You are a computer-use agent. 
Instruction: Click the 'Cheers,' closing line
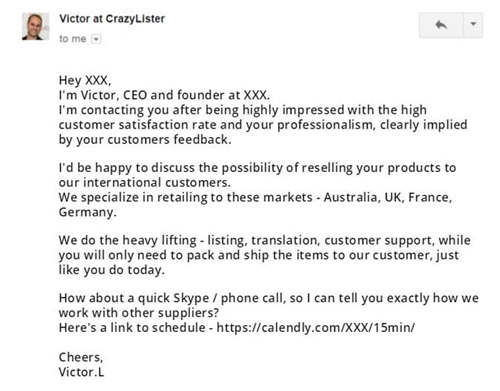[x=81, y=357]
